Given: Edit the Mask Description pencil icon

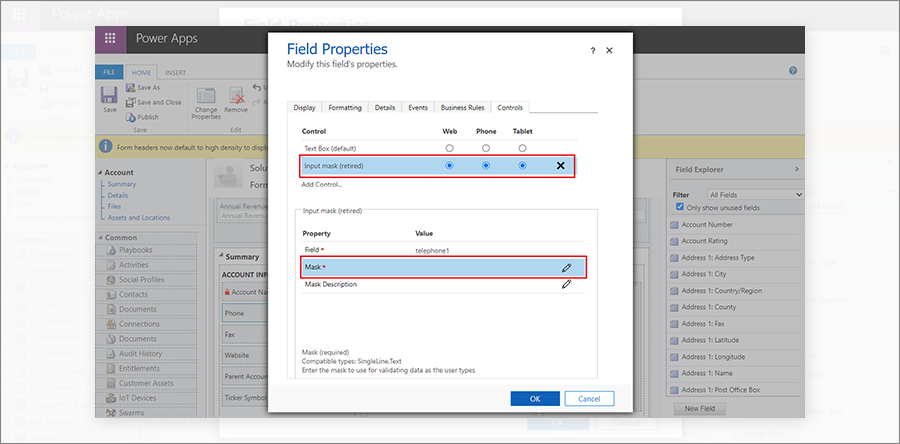Looking at the screenshot, I should [566, 284].
